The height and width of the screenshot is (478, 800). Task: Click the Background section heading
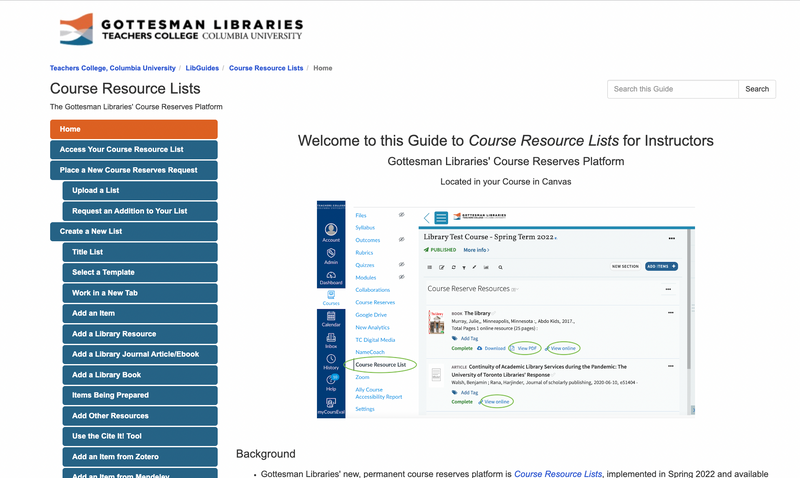tap(265, 454)
